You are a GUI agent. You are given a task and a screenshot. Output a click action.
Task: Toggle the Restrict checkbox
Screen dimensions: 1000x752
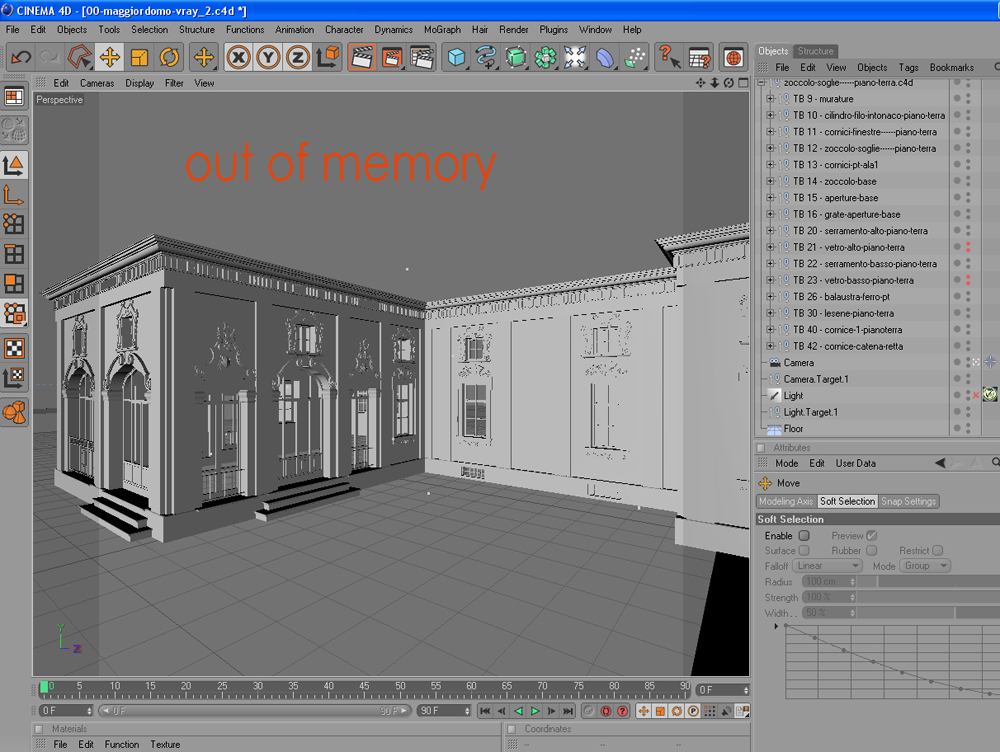938,550
